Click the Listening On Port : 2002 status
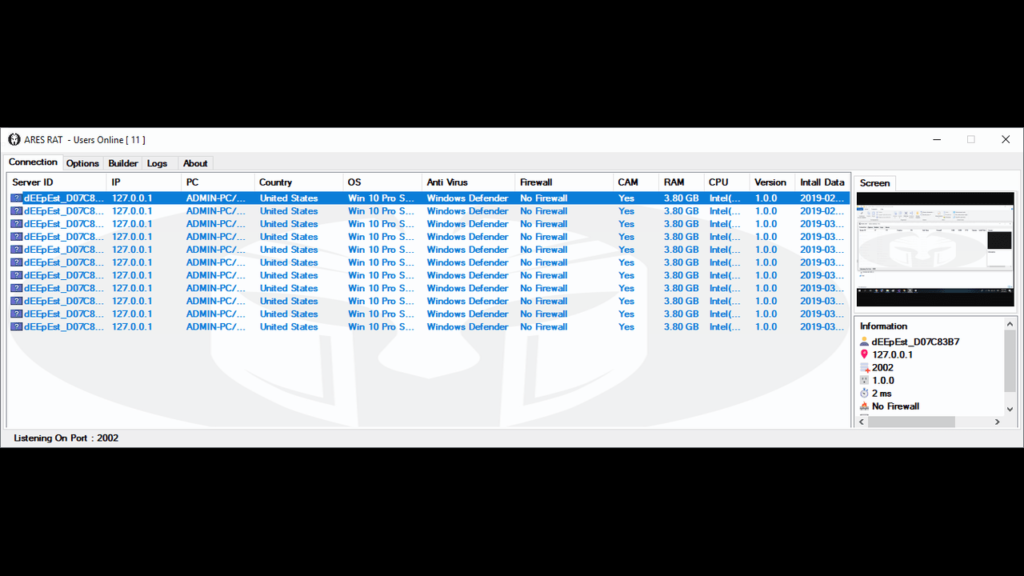 66,438
